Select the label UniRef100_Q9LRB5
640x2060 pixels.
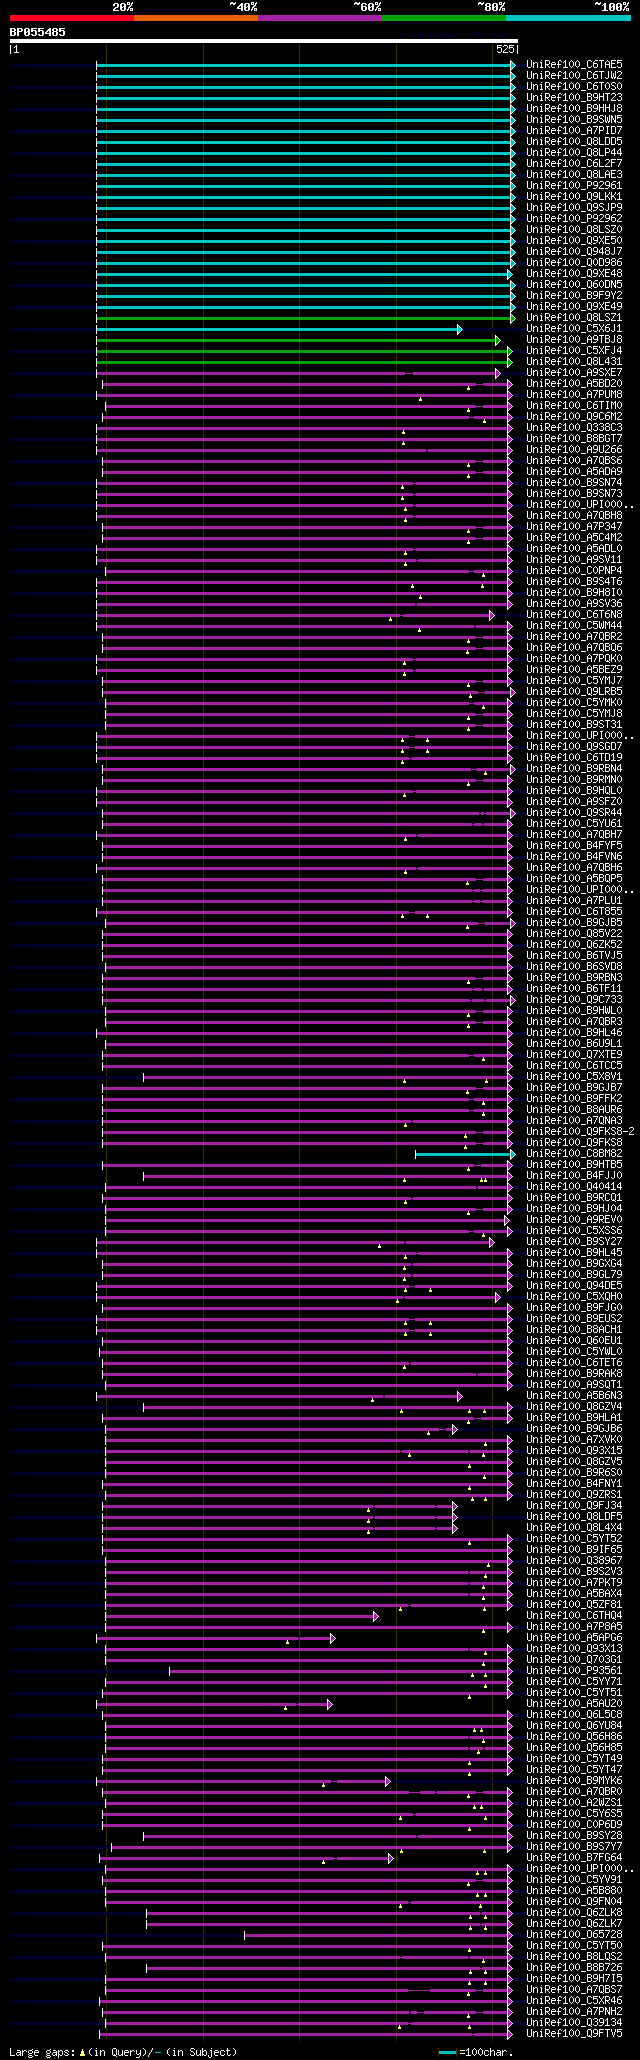(x=574, y=691)
